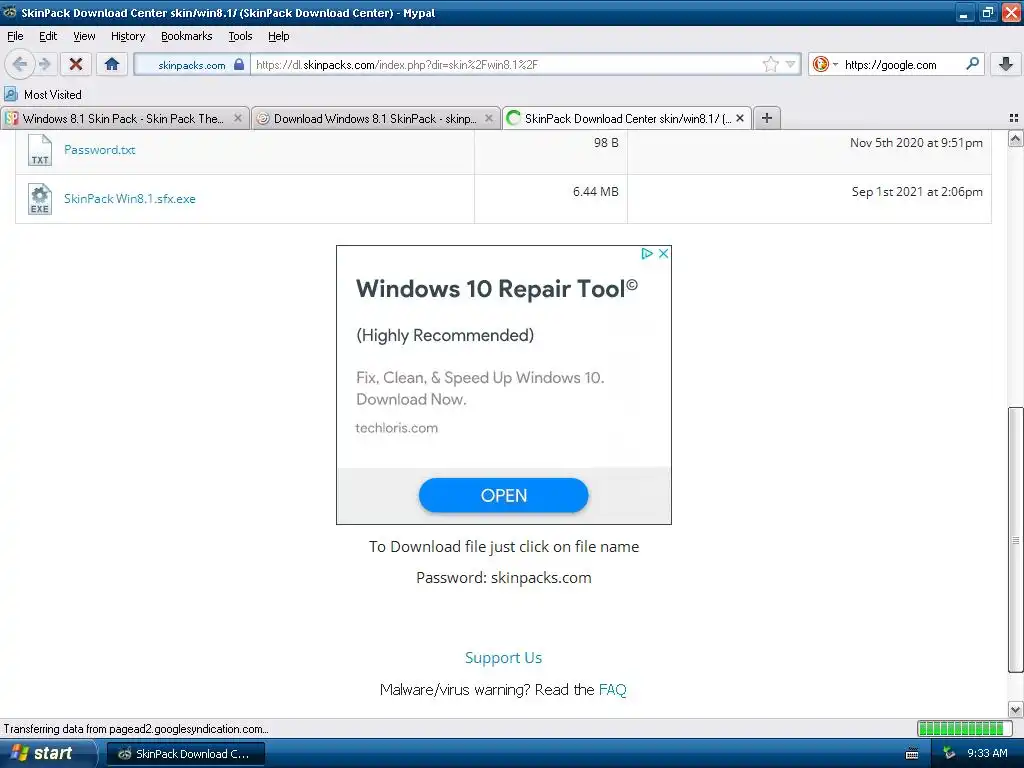Open the downloads arrow button
The height and width of the screenshot is (768, 1024).
pos(1006,64)
